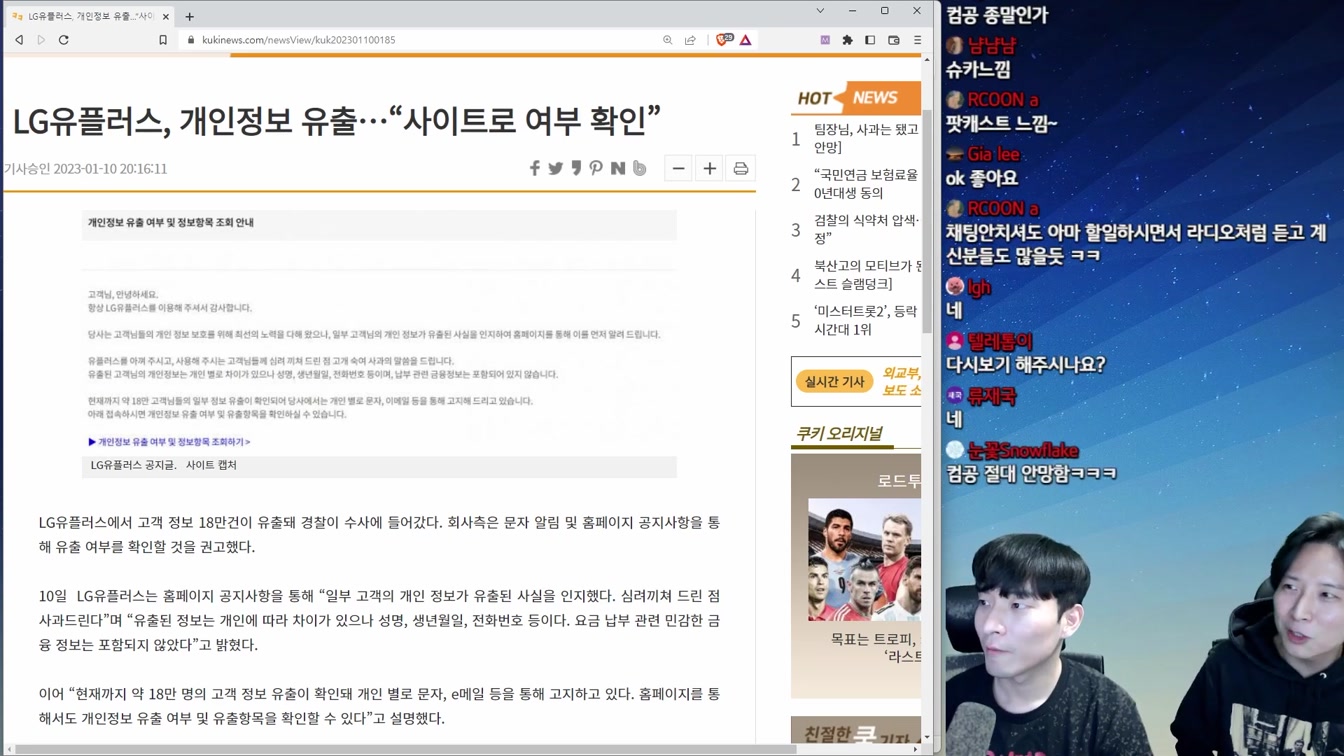1344x756 pixels.
Task: Click the scroll-down arrow of vertical scrollbar
Action: click(x=927, y=737)
